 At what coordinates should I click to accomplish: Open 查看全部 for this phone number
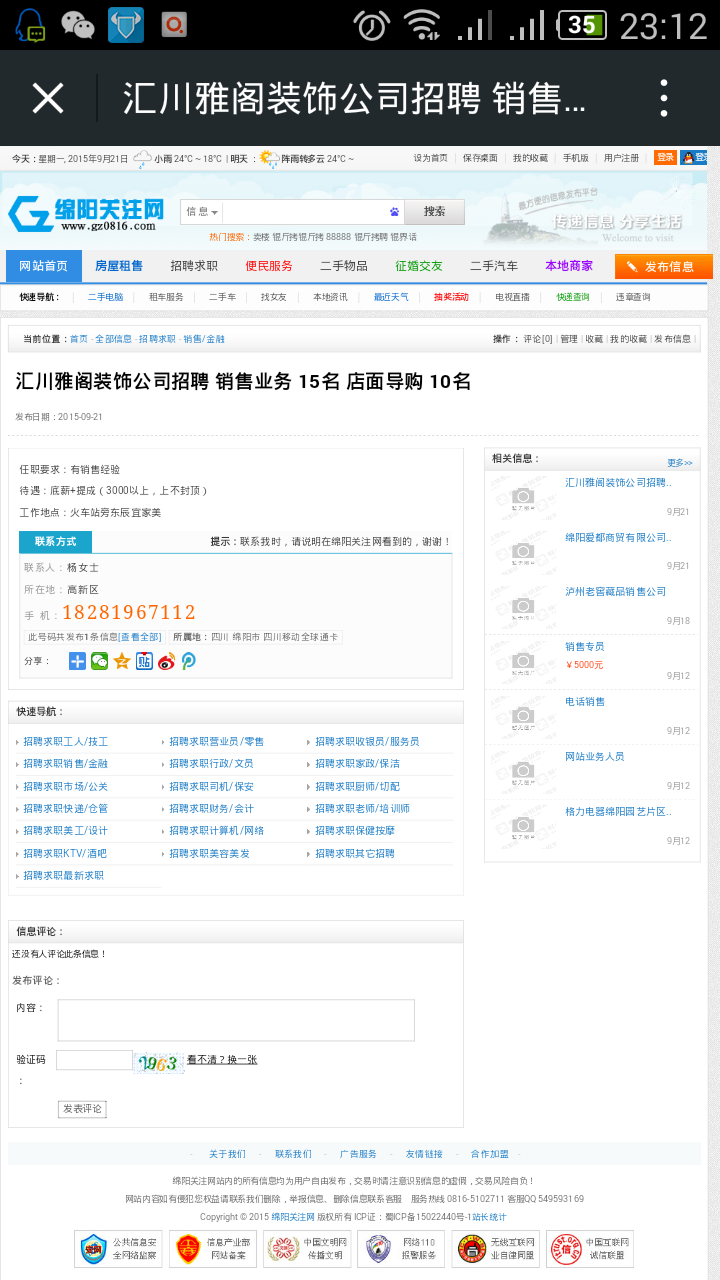pos(140,637)
